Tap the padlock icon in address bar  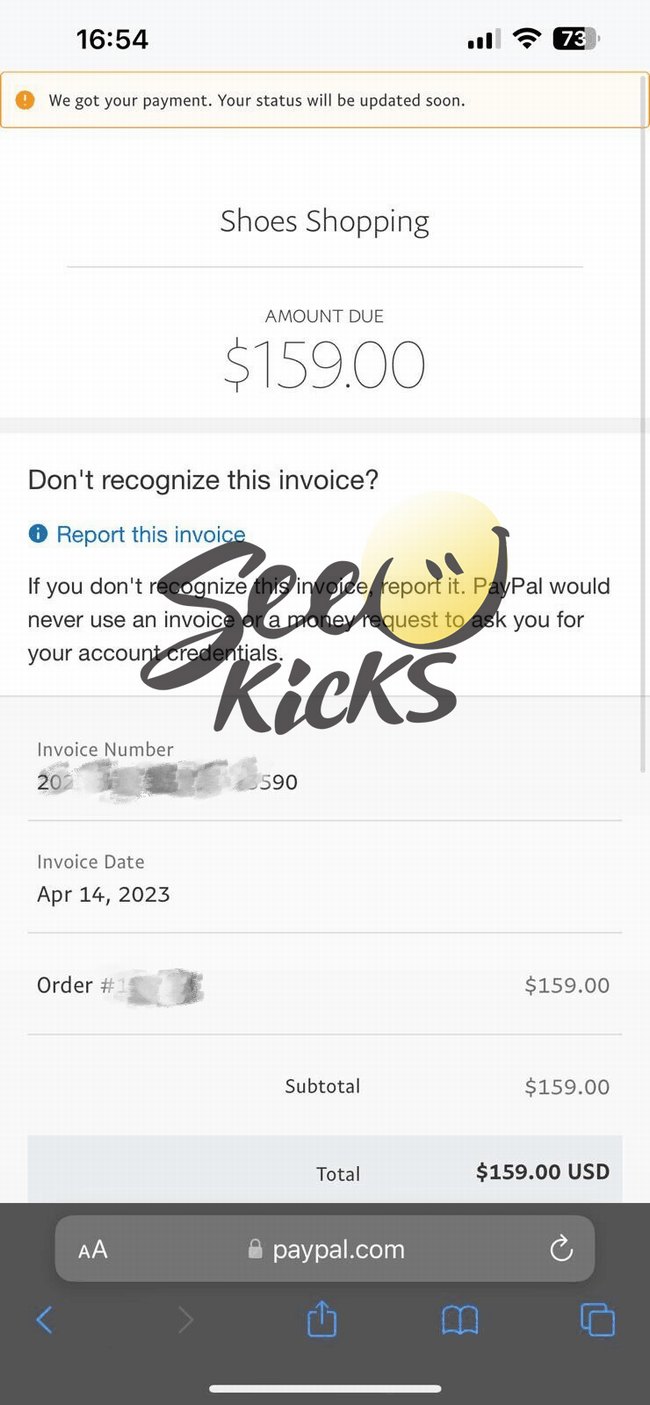pos(255,1250)
